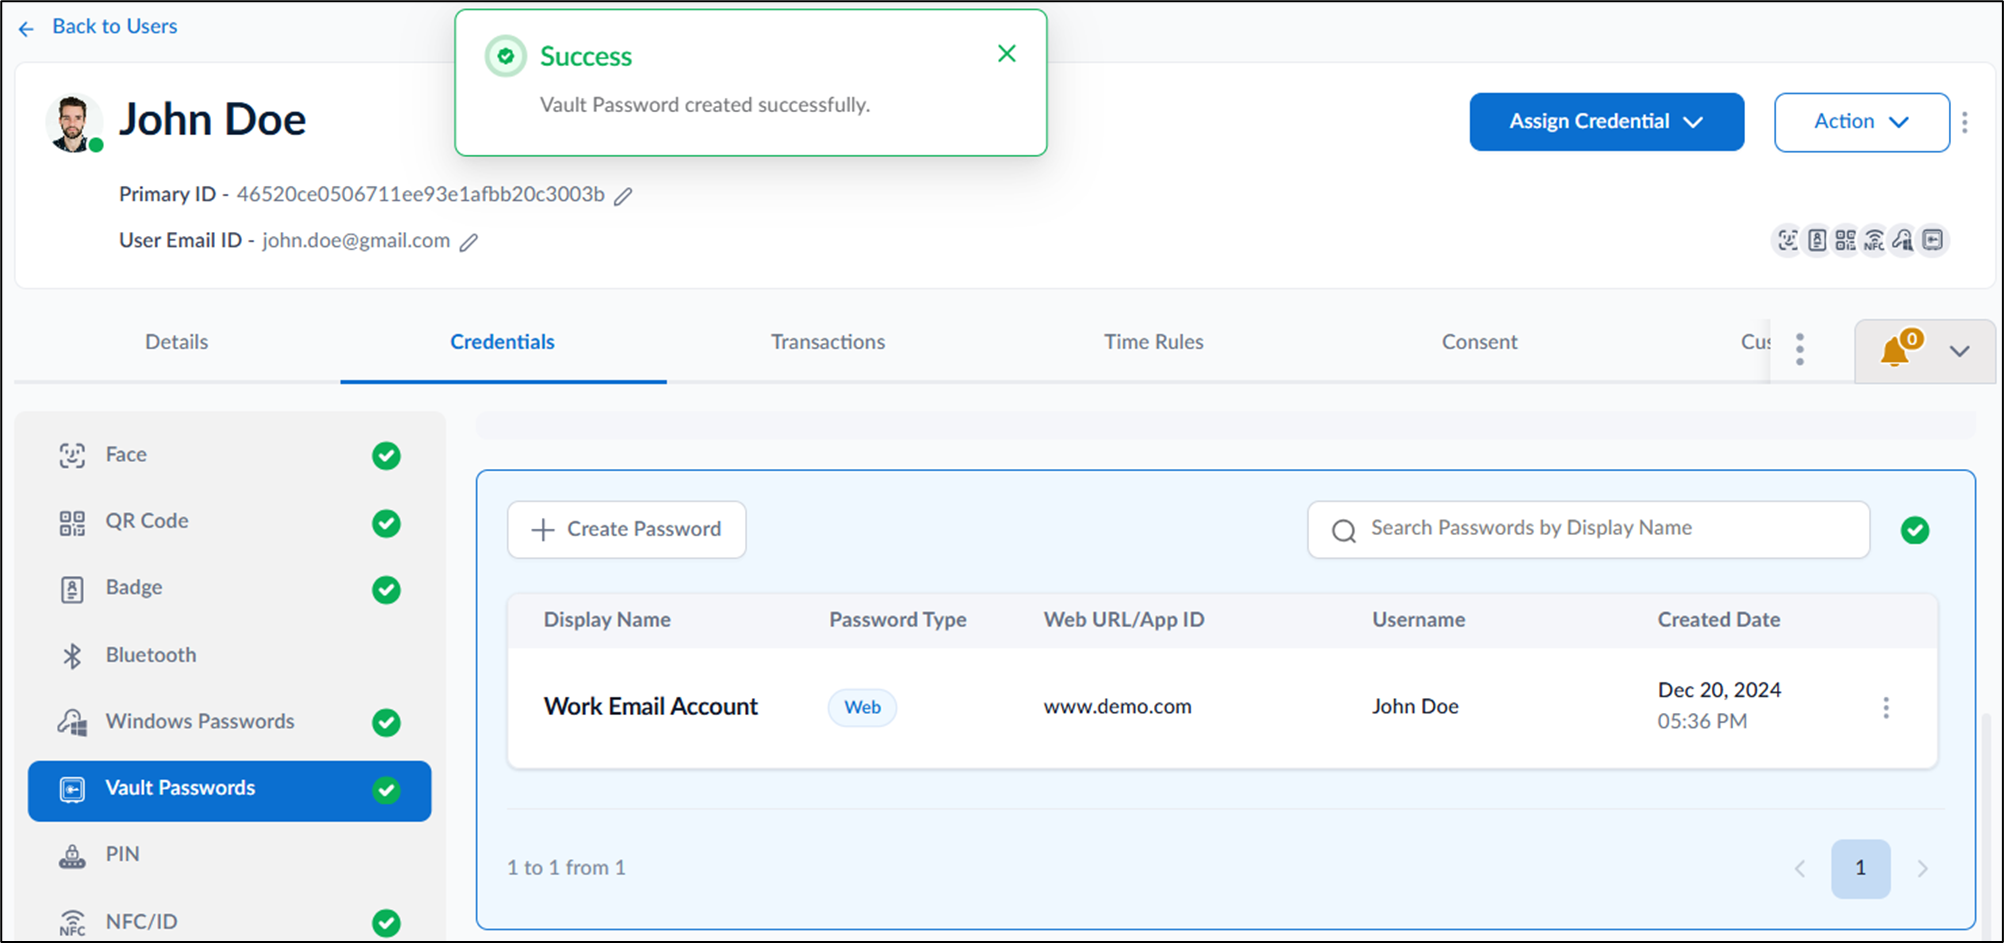Open the Consent tab
The width and height of the screenshot is (2004, 943).
pos(1480,342)
